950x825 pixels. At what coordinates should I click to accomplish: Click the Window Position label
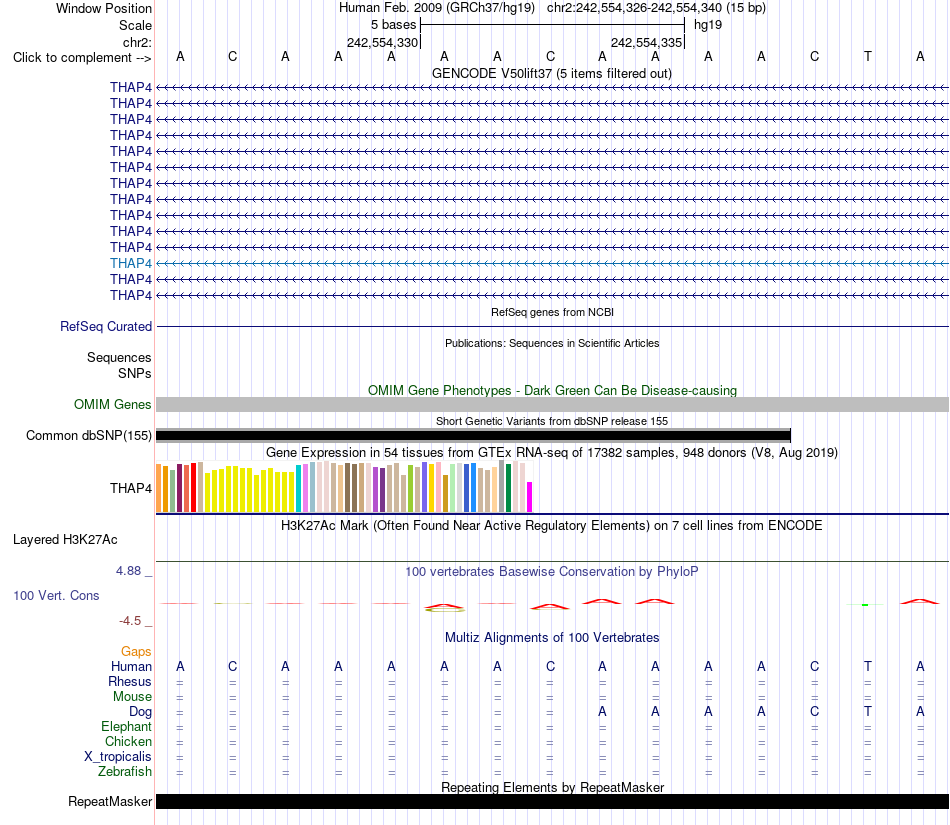tap(104, 8)
